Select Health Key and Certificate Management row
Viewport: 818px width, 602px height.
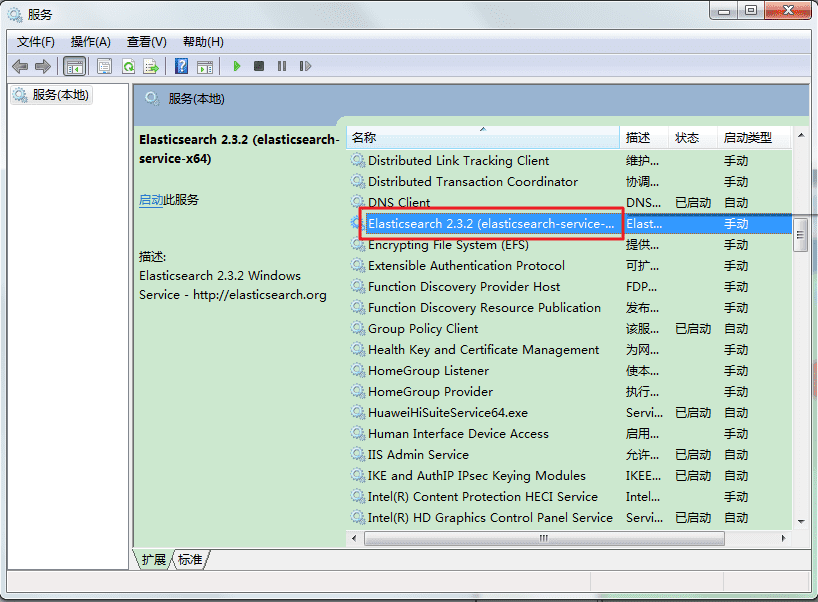point(569,350)
